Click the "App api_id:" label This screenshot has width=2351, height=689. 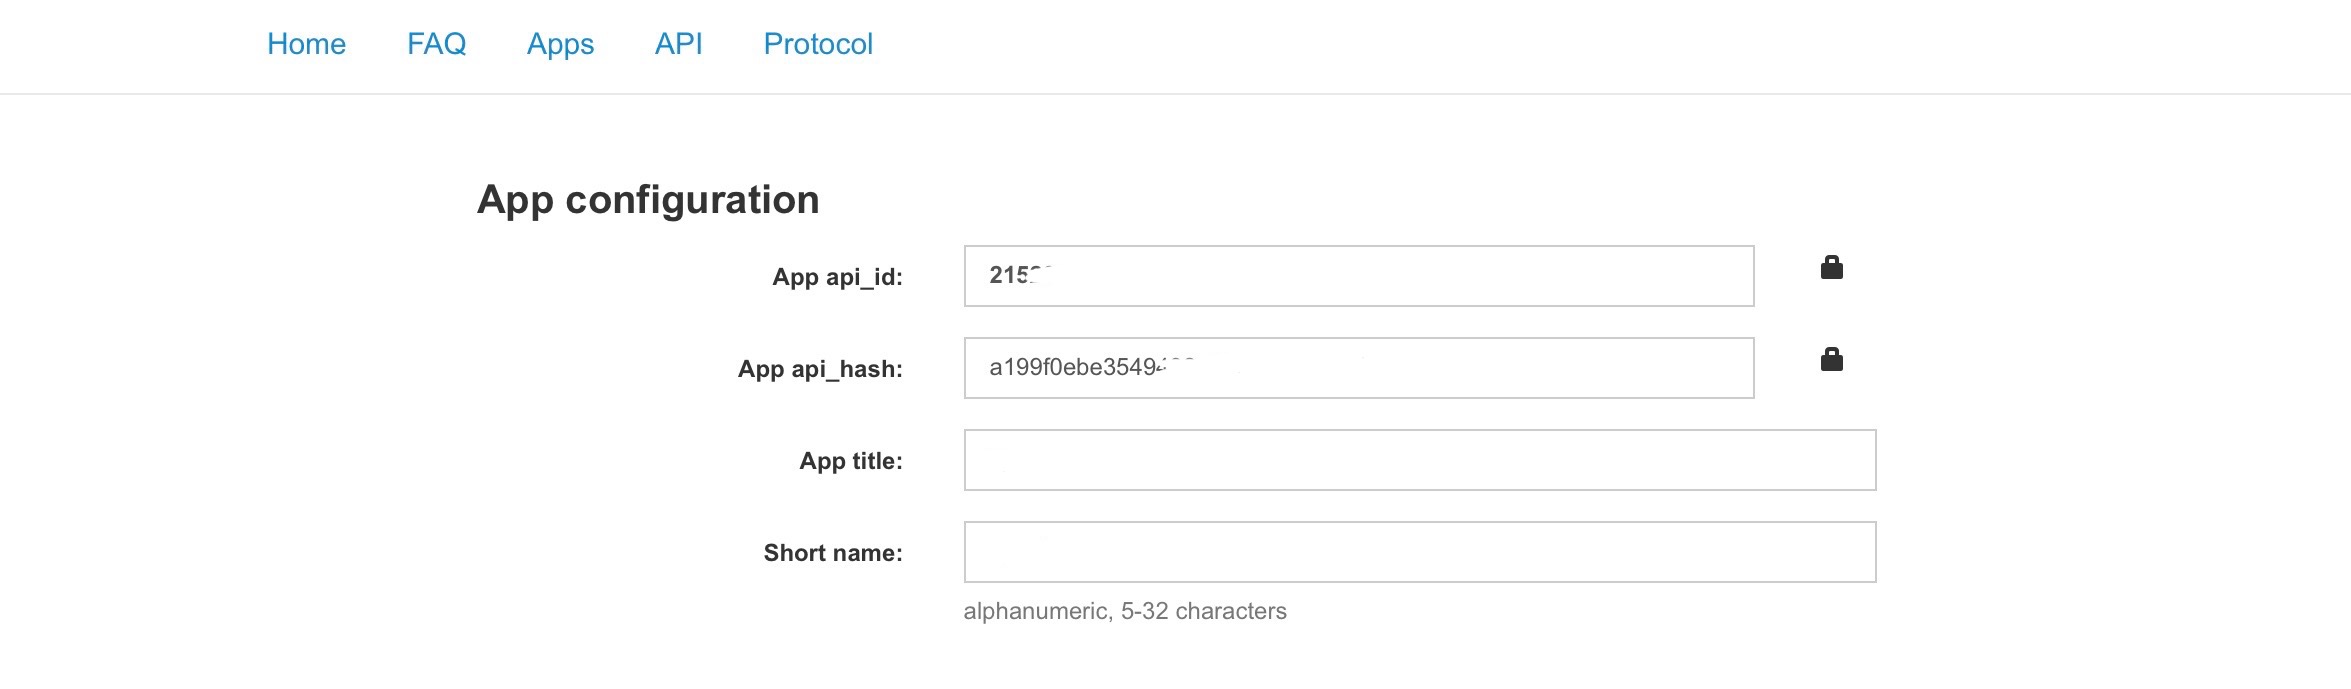tap(837, 277)
